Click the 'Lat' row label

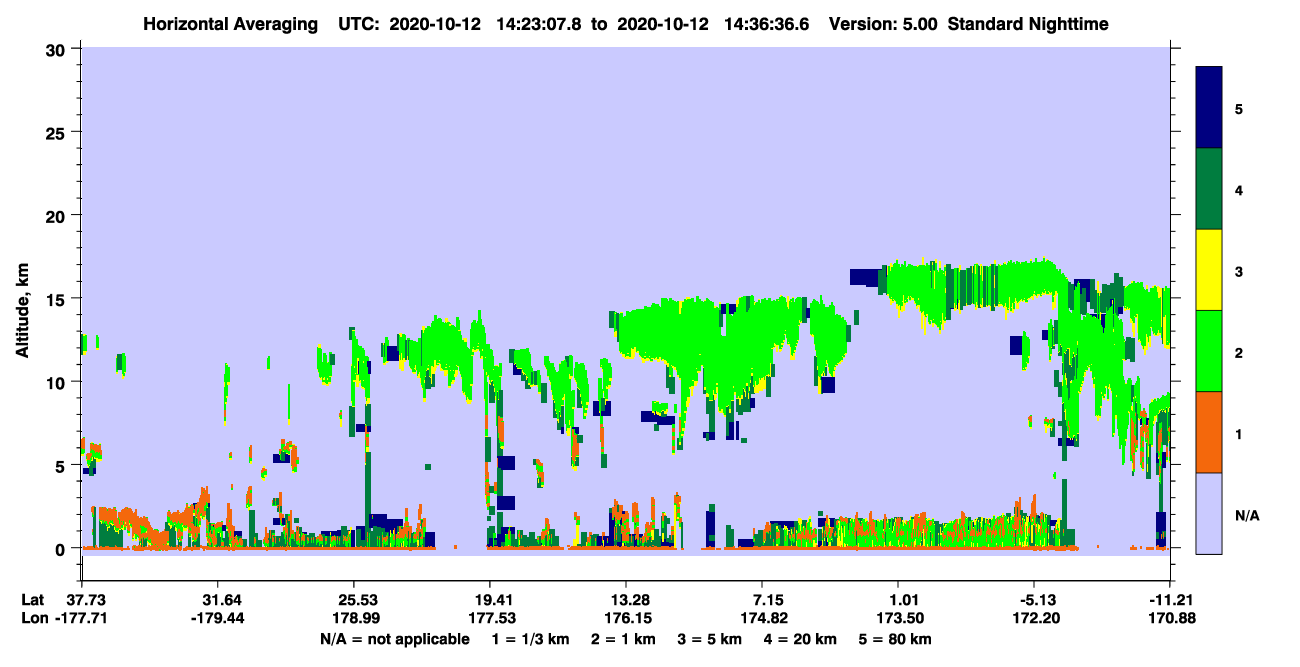pyautogui.click(x=33, y=600)
